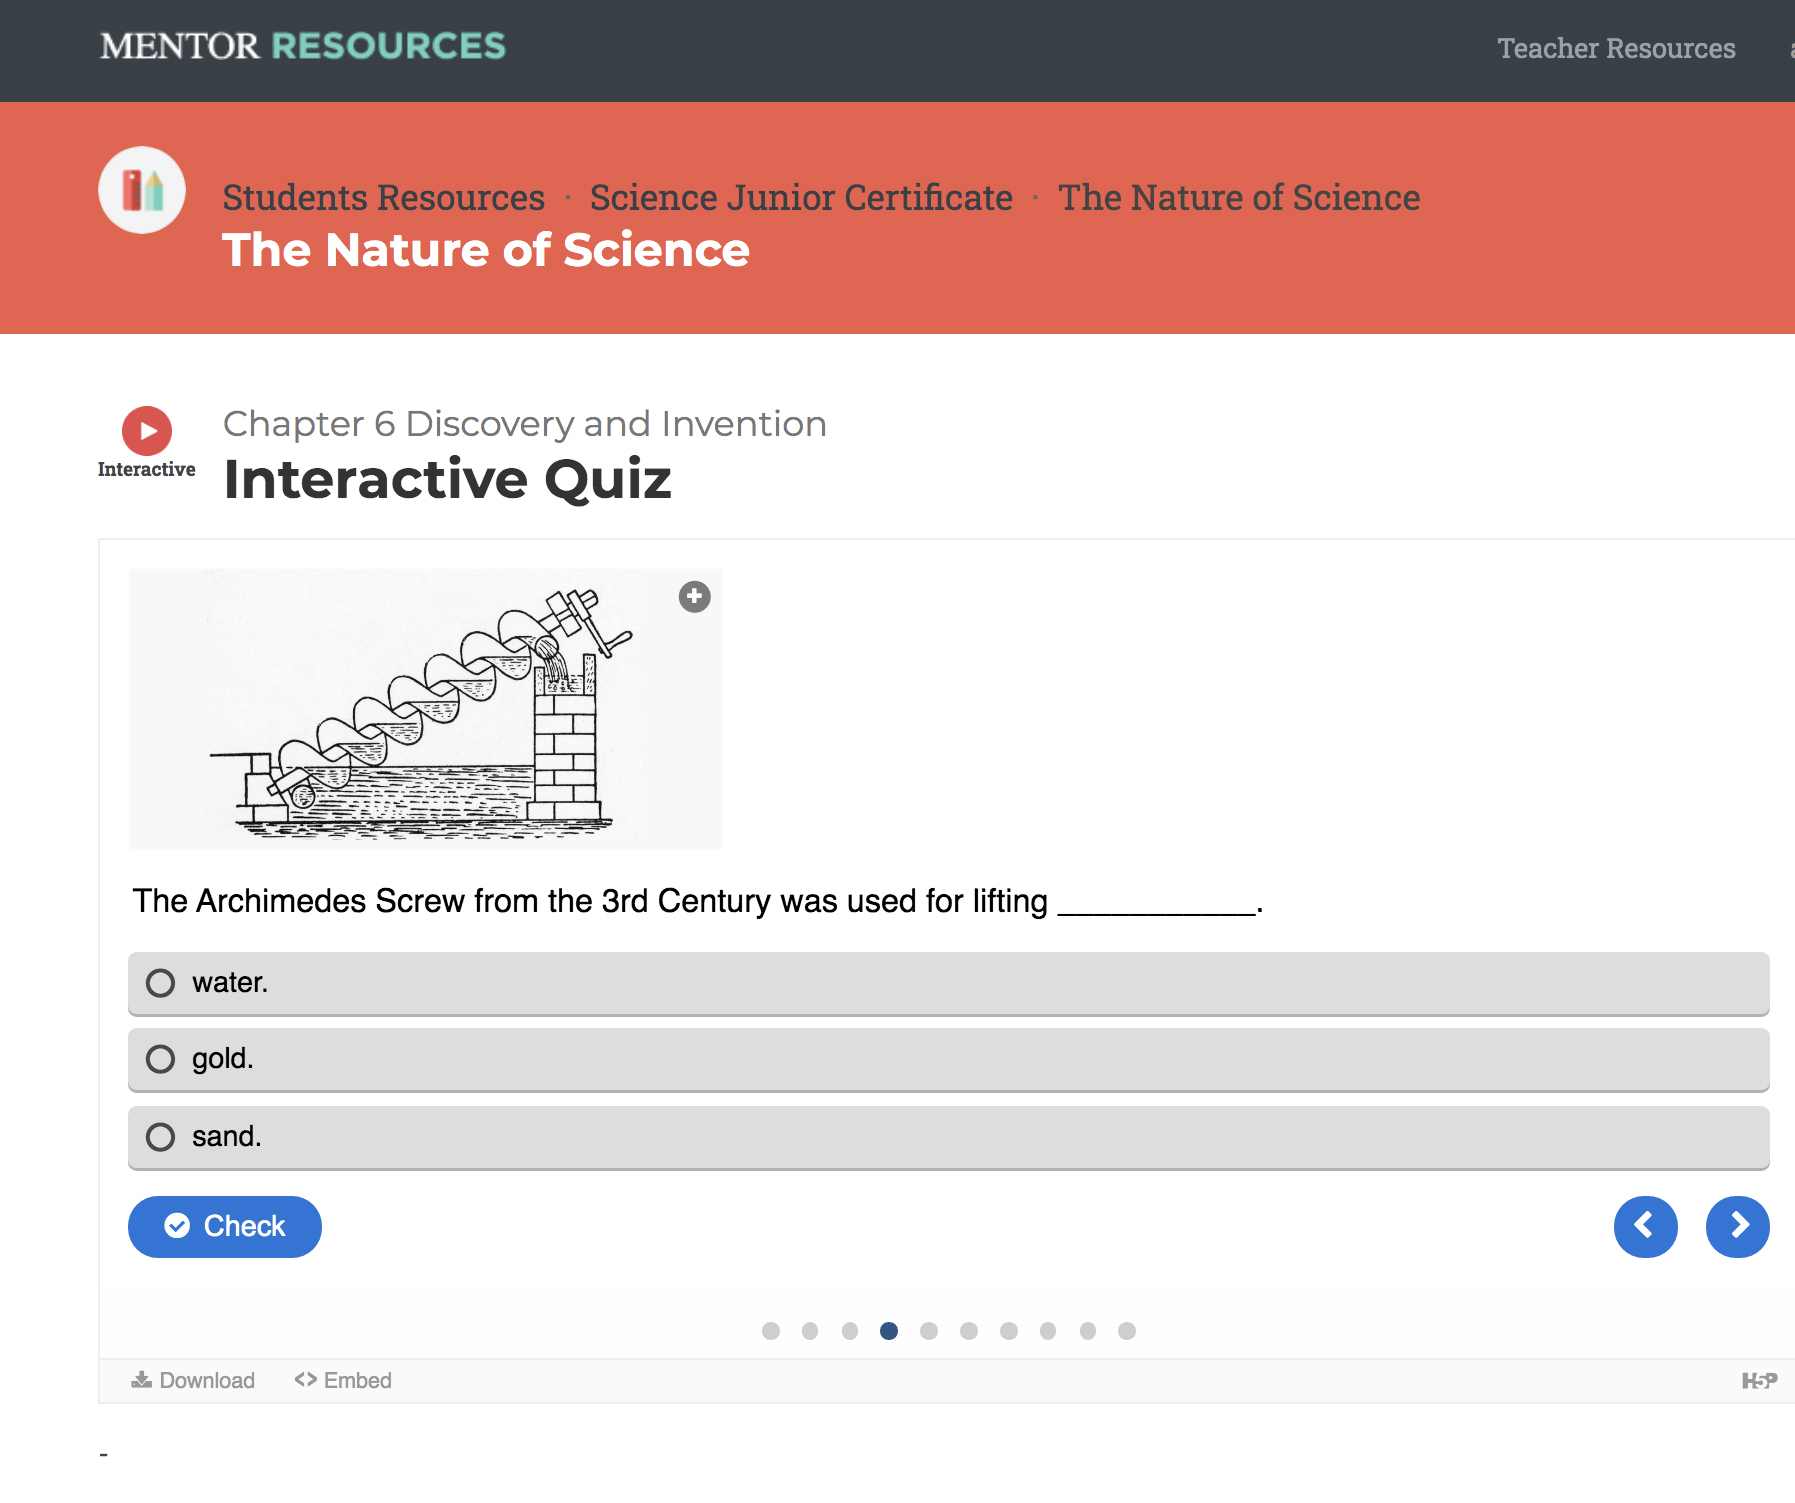Viewport: 1795px width, 1503px height.
Task: Click the Download link
Action: coord(193,1380)
